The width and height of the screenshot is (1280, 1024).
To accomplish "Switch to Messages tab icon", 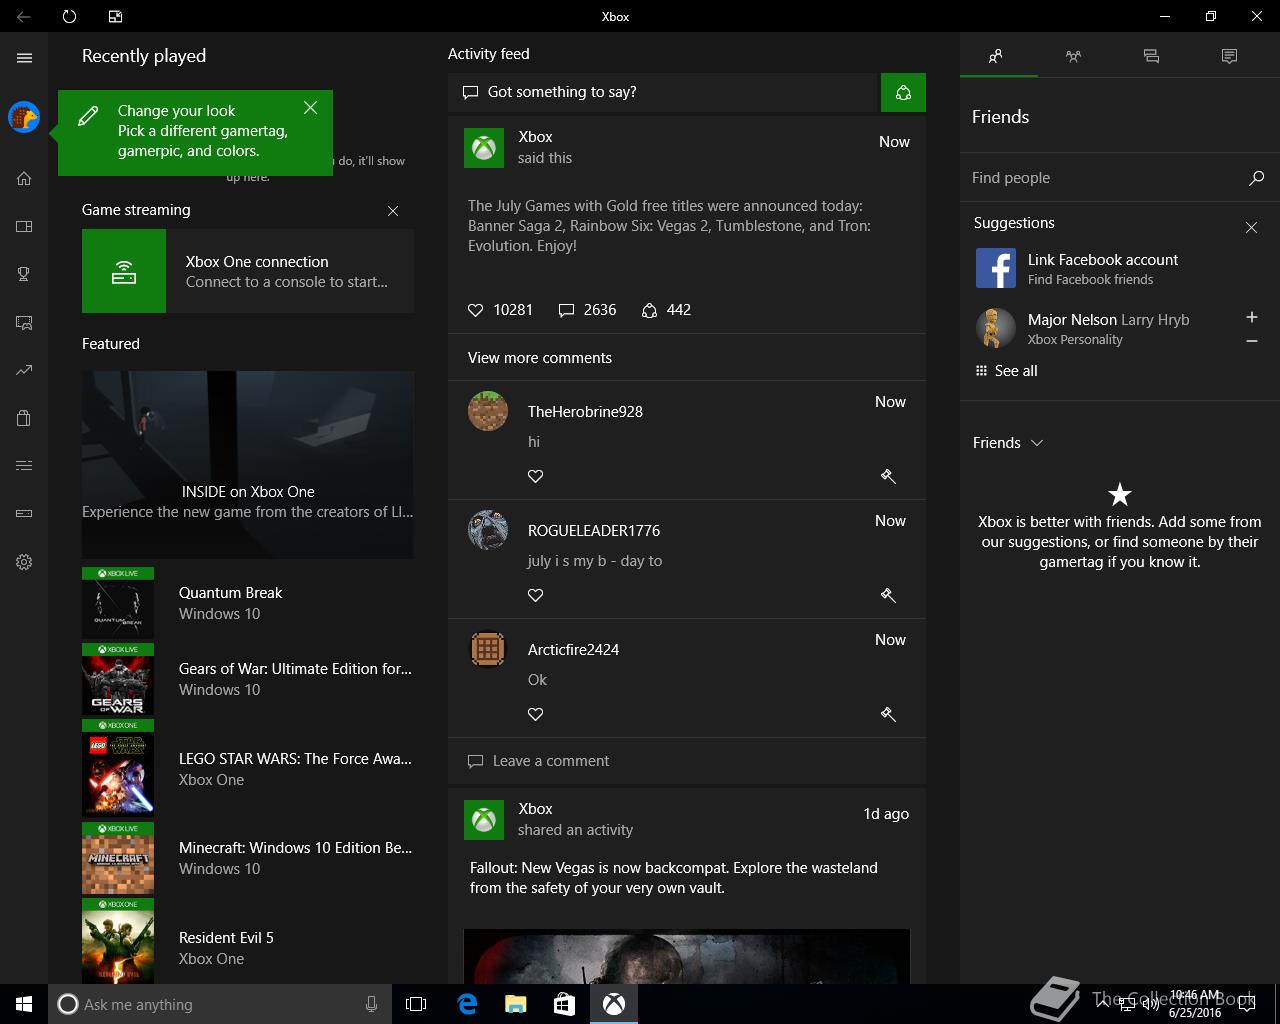I will [x=1151, y=56].
